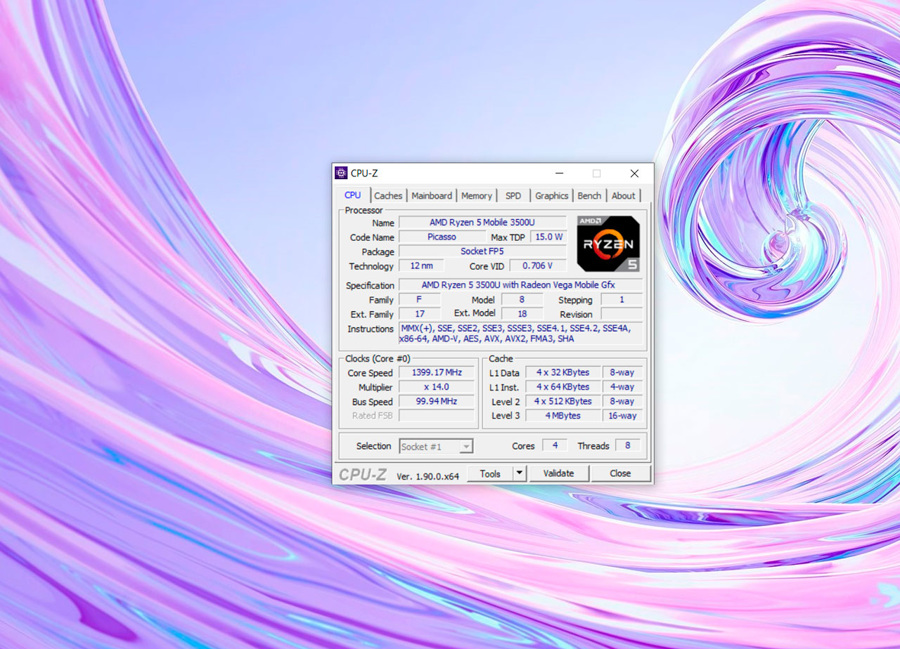The height and width of the screenshot is (649, 900).
Task: Click the Core Speed value 1399.17 MHz
Action: pyautogui.click(x=437, y=372)
